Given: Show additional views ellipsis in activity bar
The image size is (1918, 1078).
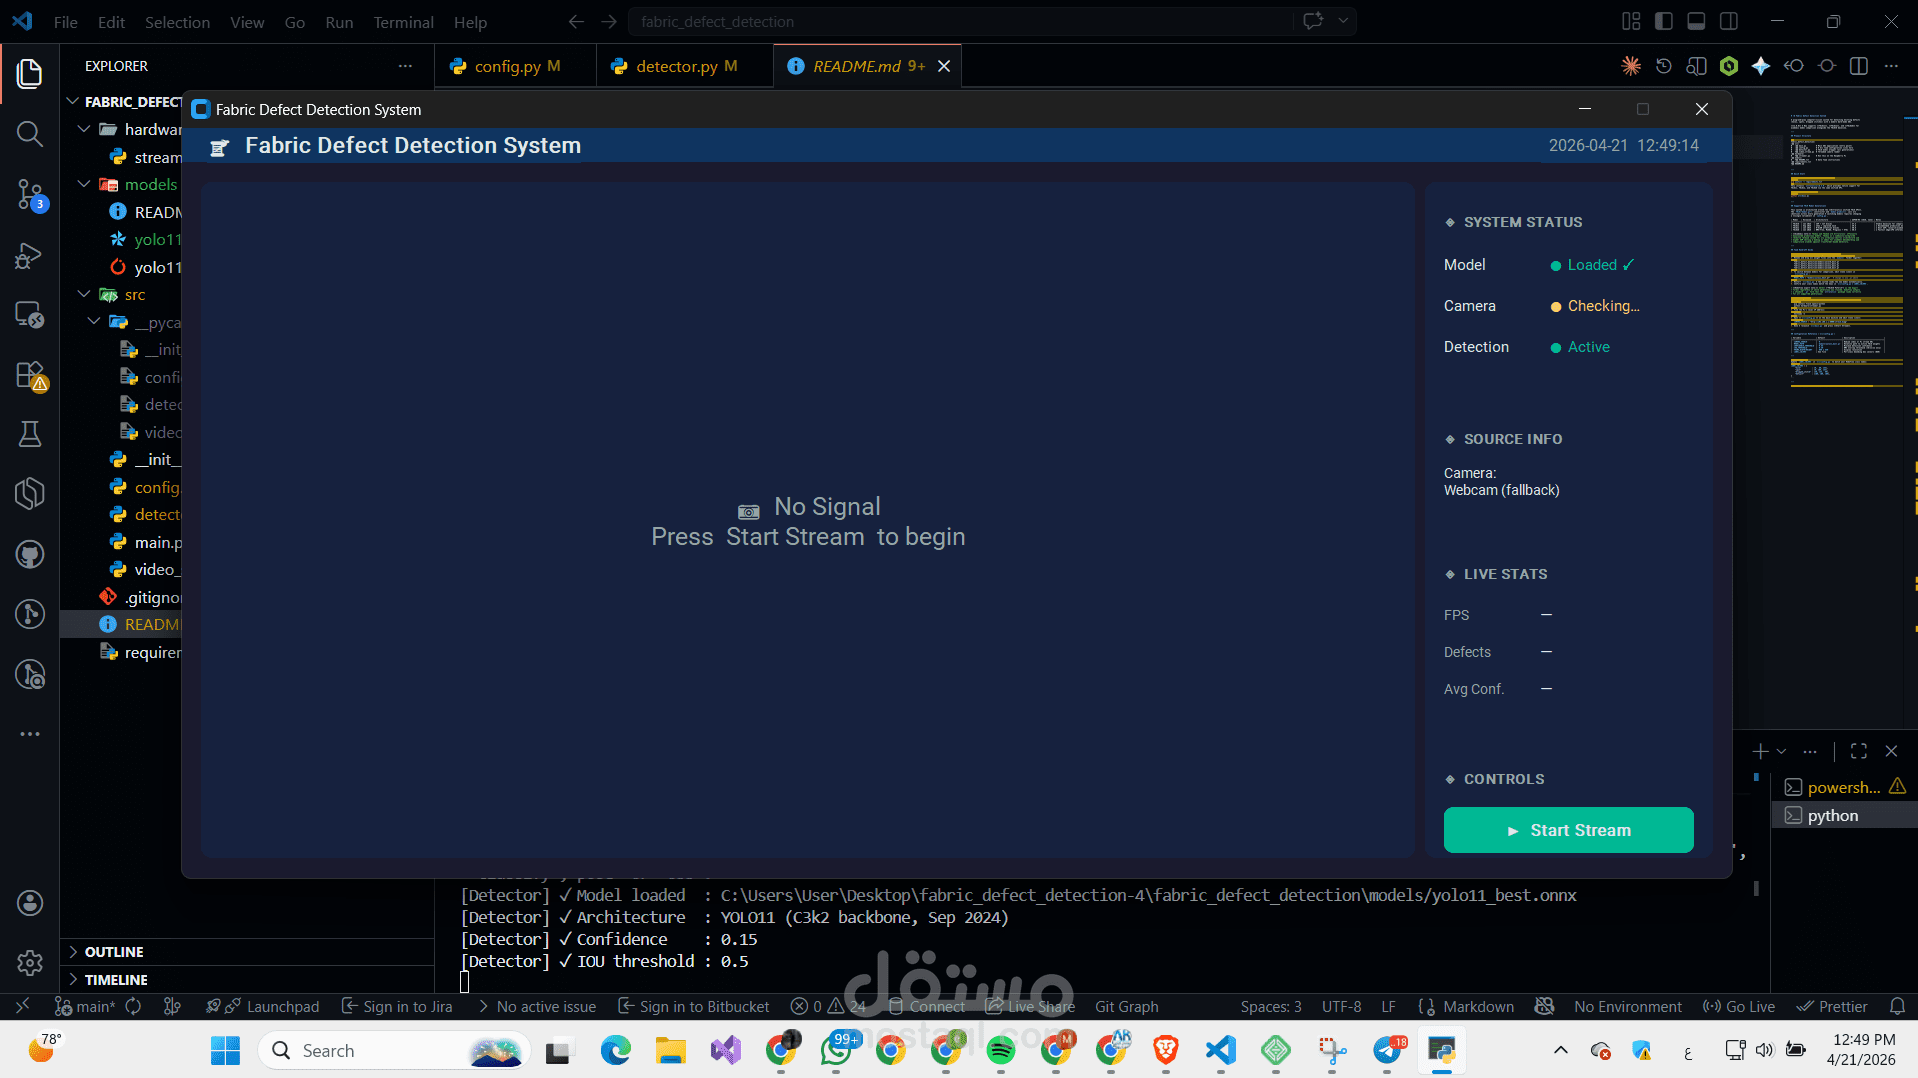Looking at the screenshot, I should click(30, 734).
